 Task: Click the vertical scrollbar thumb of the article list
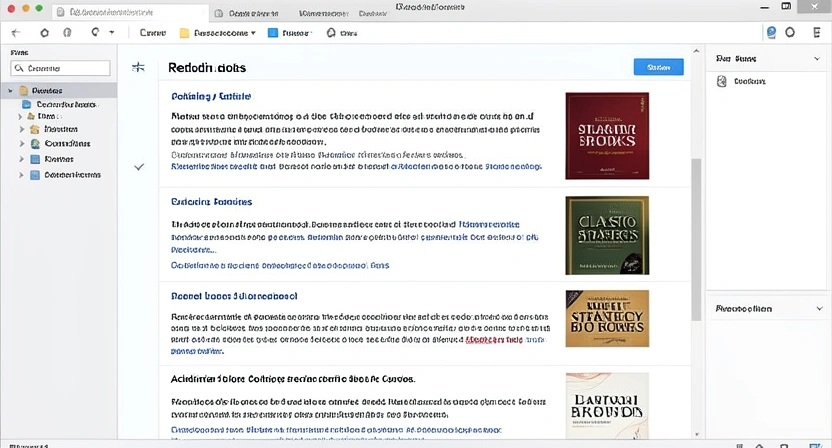(x=696, y=239)
